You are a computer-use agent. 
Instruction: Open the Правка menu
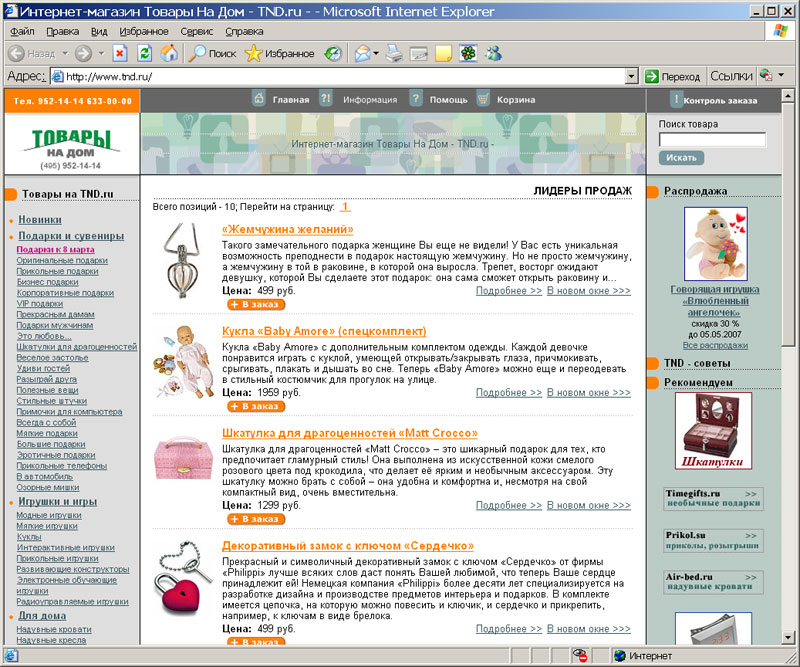tap(63, 31)
